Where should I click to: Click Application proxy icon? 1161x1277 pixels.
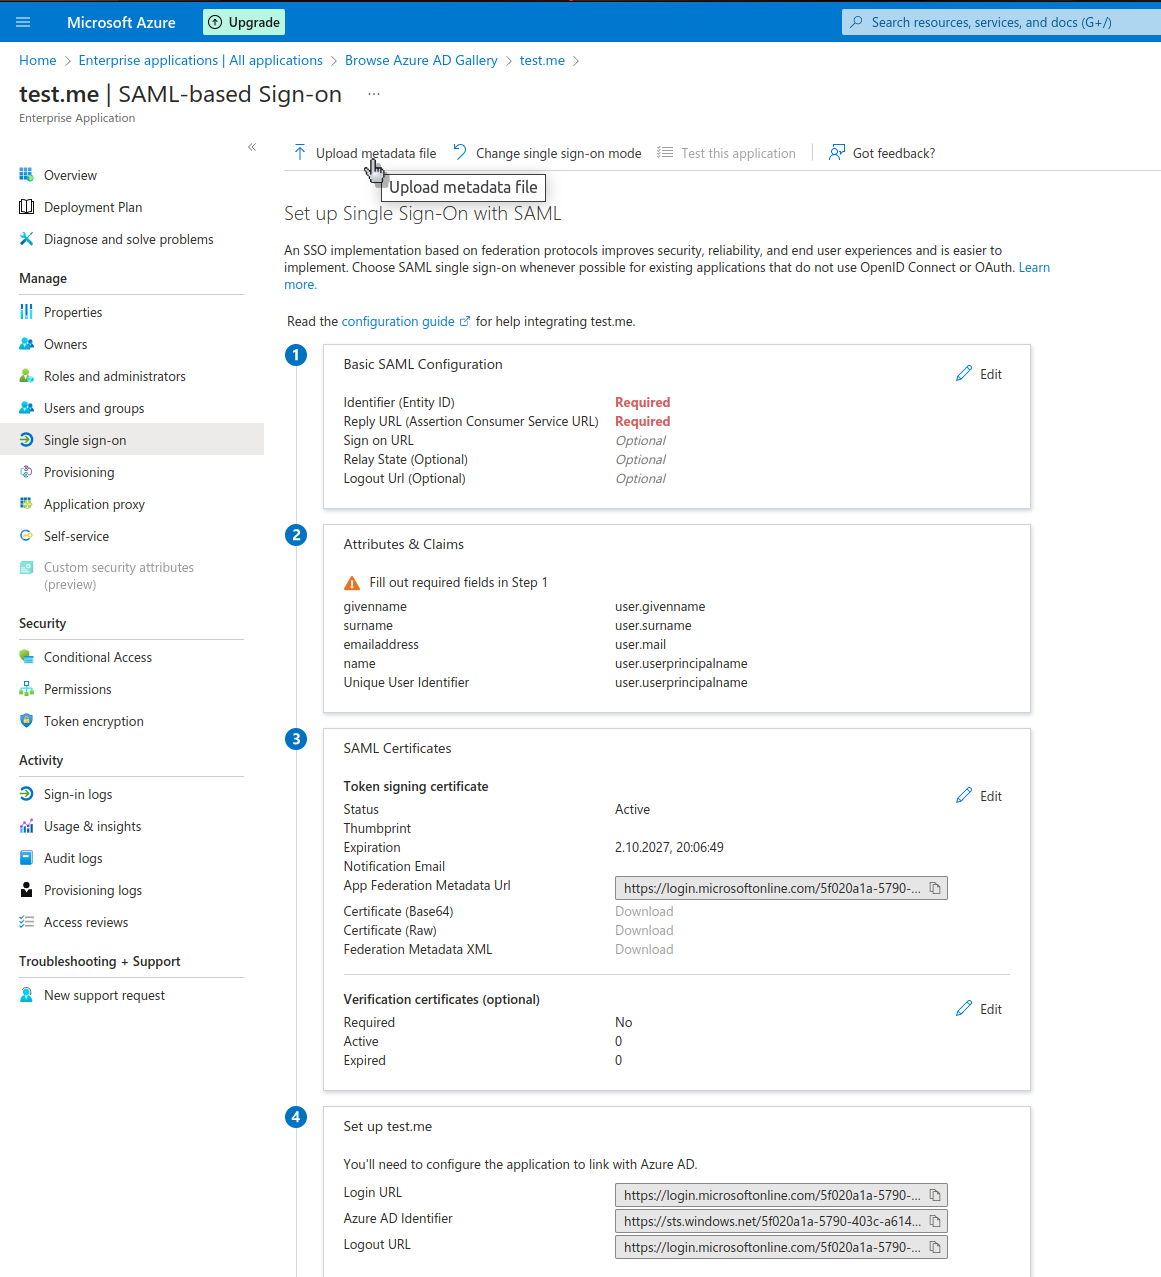(27, 504)
